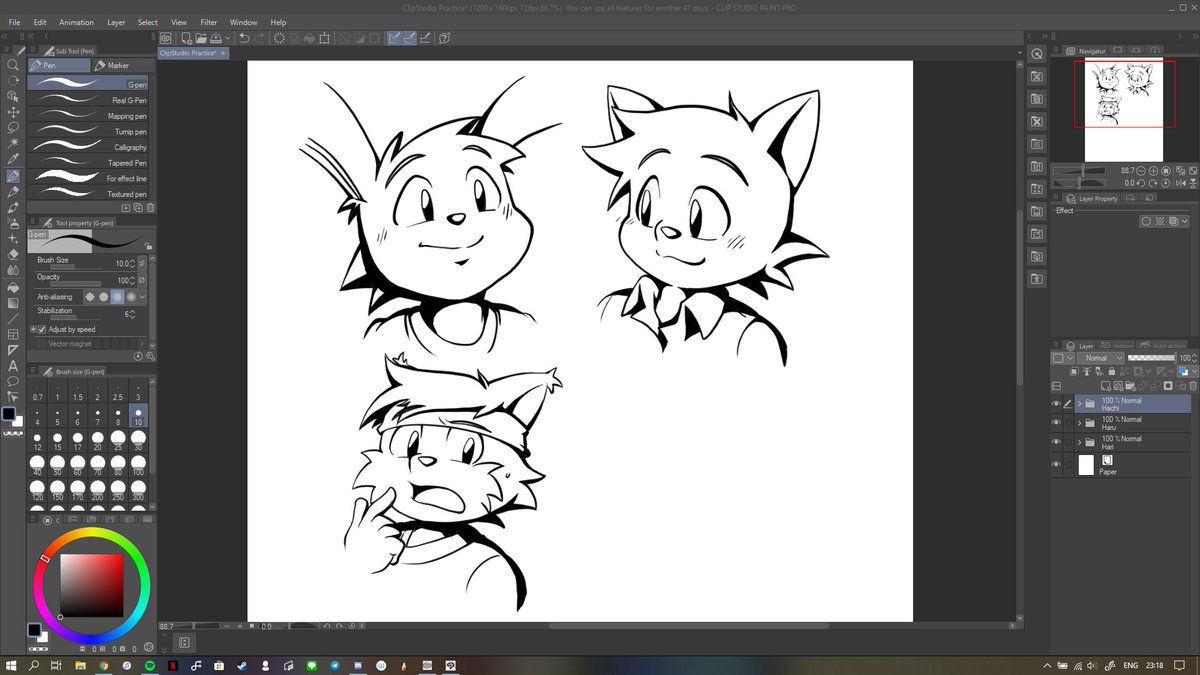This screenshot has height=675, width=1200.
Task: Choose the Calligraphy sub tool
Action: (x=88, y=147)
